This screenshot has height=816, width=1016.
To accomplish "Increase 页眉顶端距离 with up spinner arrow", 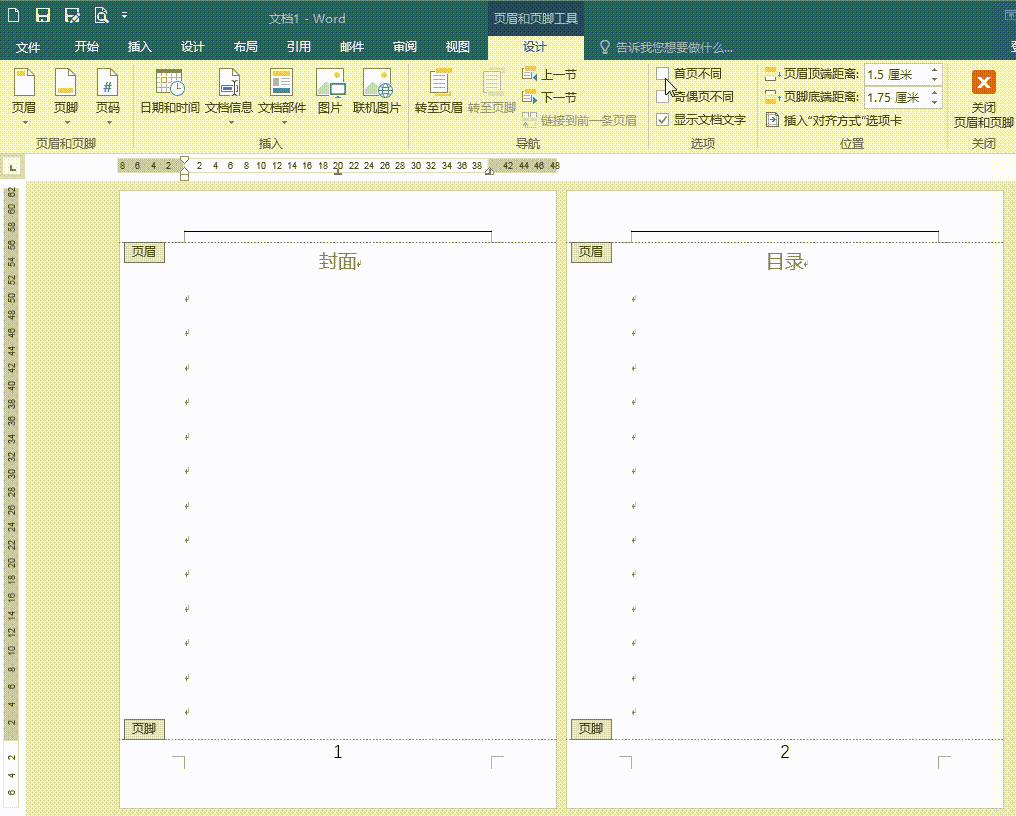I will [x=934, y=70].
